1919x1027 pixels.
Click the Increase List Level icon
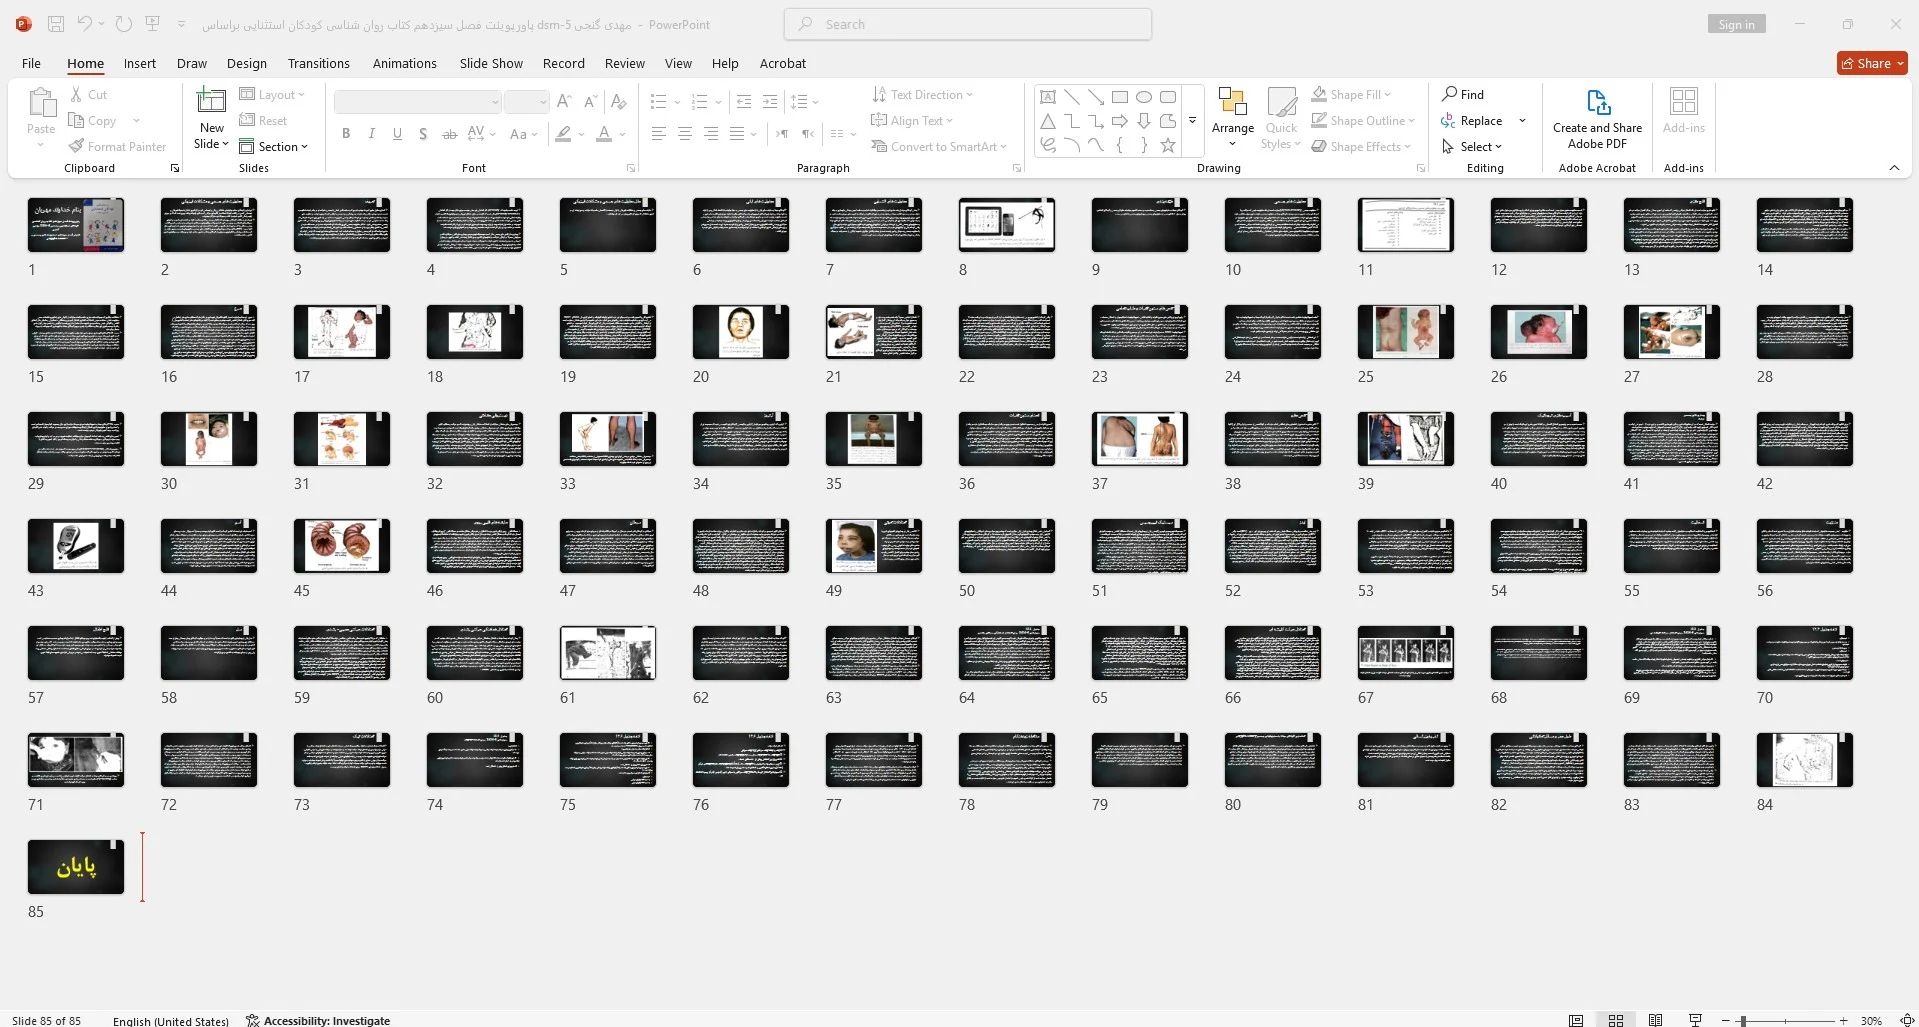point(770,101)
